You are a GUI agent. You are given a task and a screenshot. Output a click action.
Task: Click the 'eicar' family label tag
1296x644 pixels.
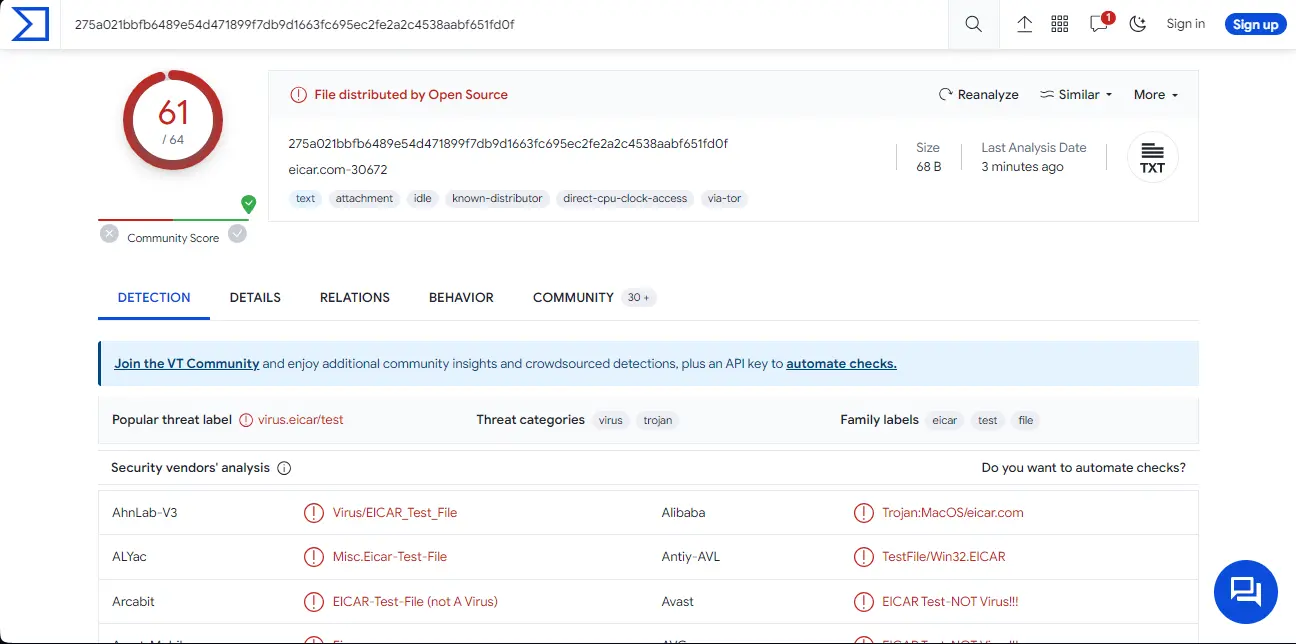[945, 420]
